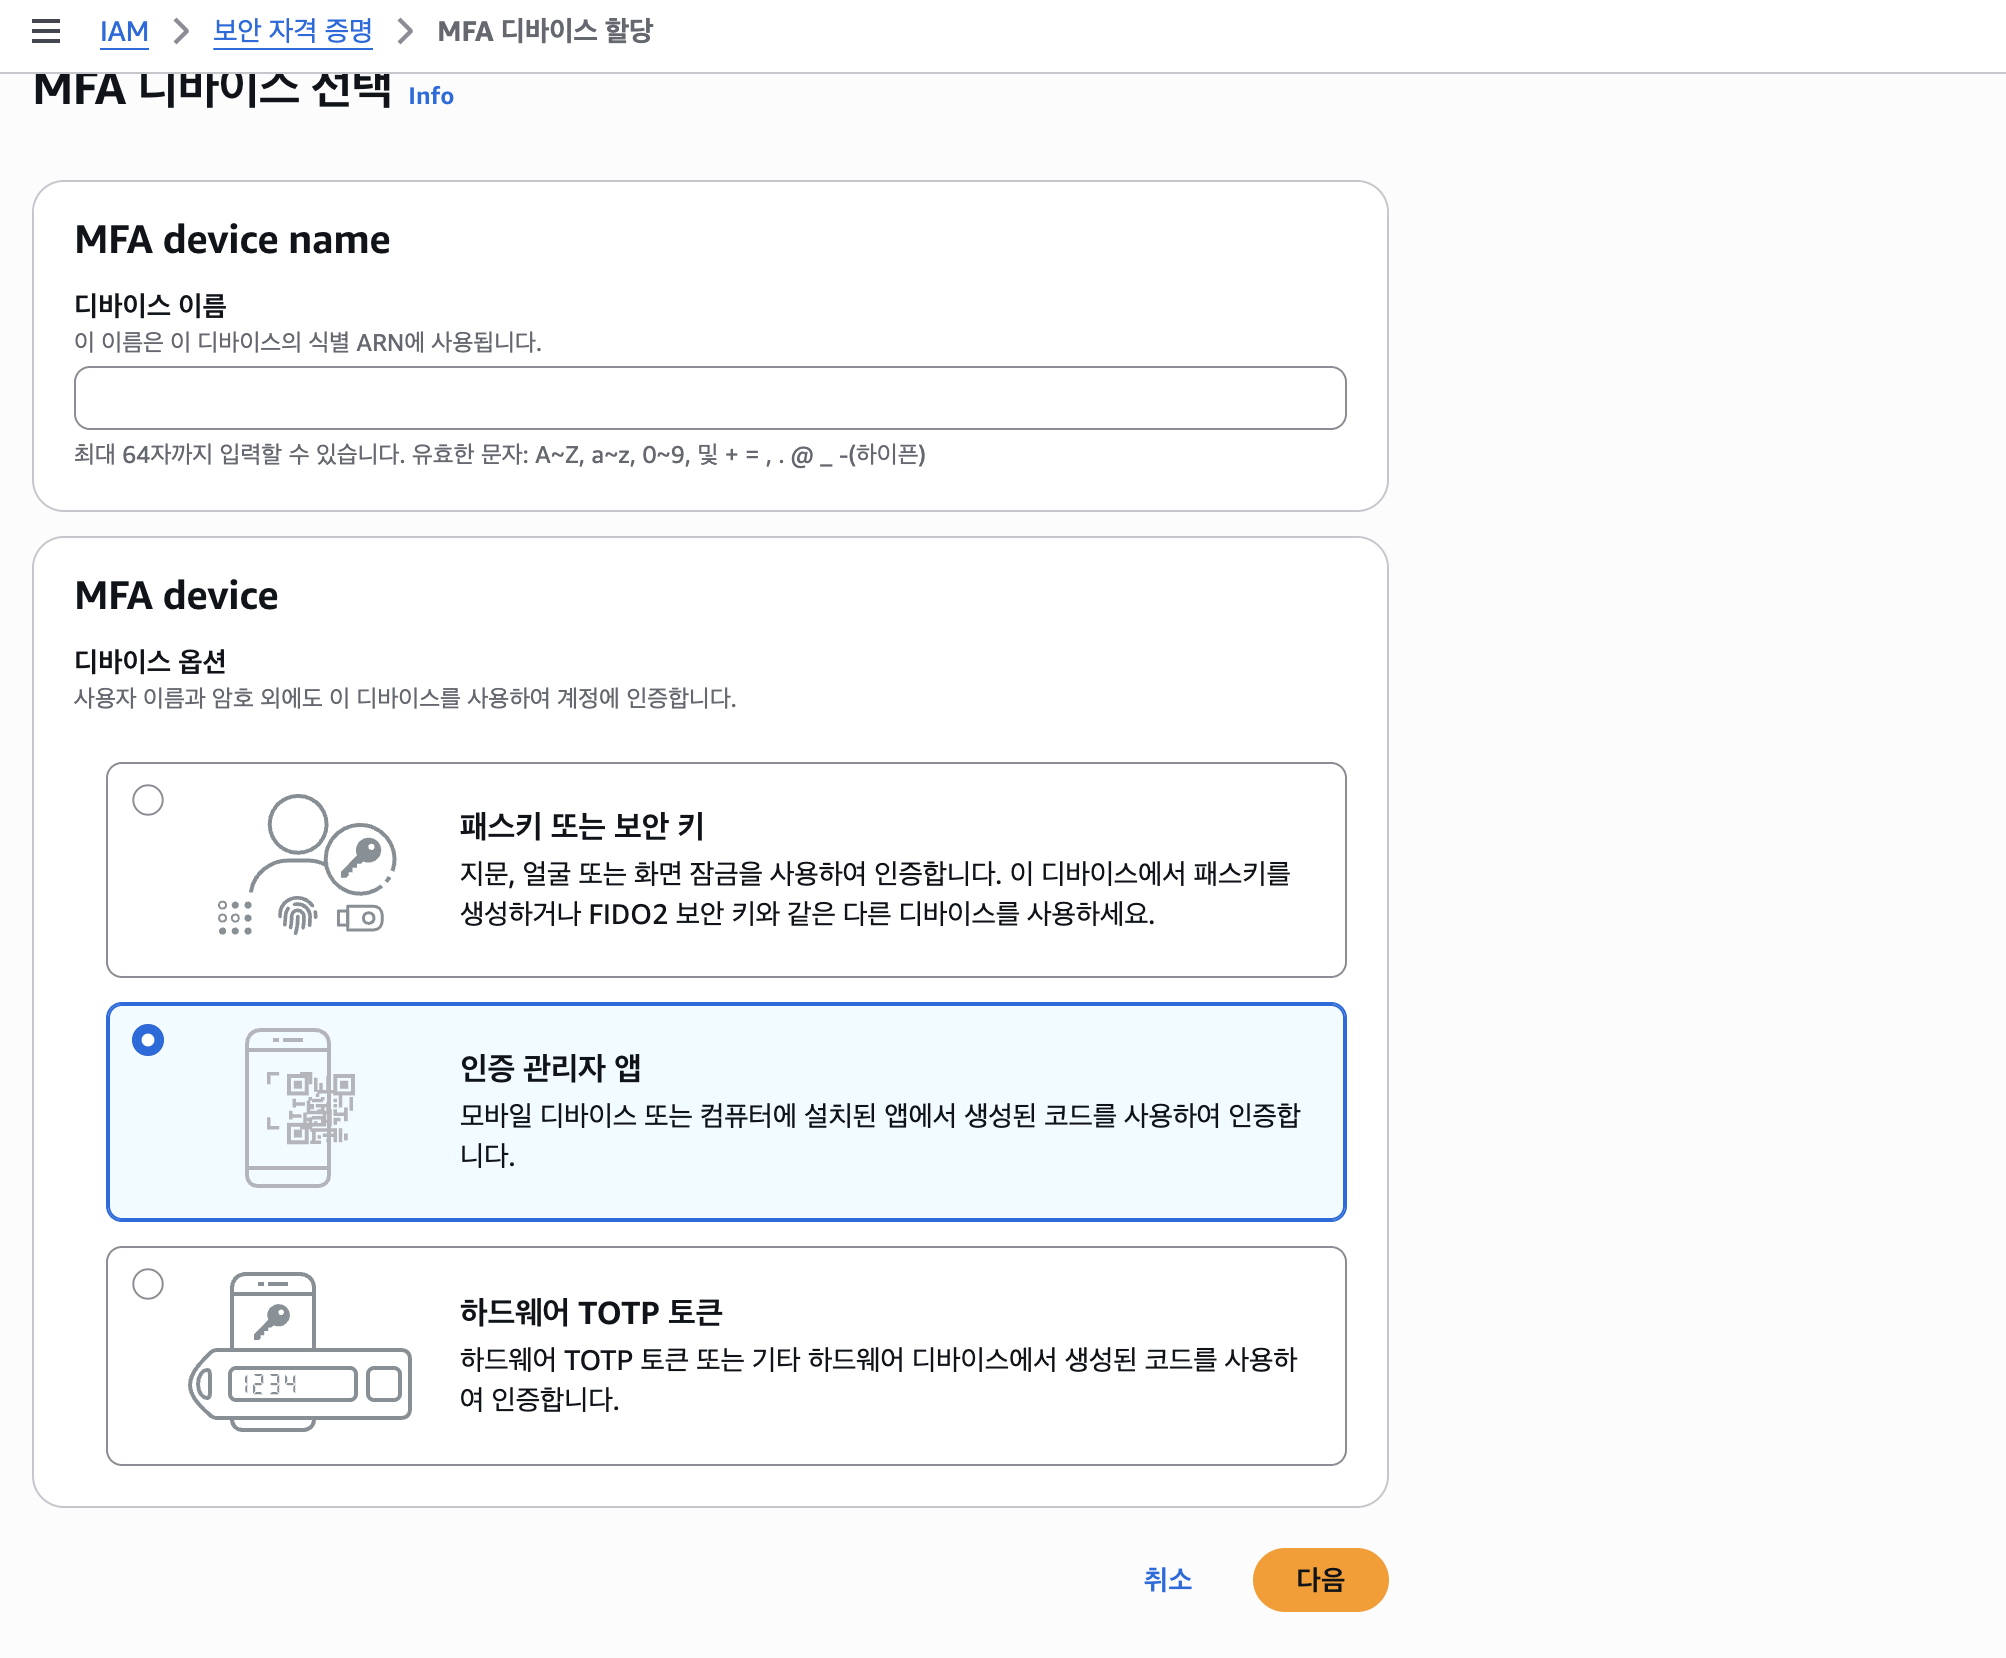Screen dimensions: 2006x1658
Task: Select the 인증 관리자 앱 radio button
Action: (x=148, y=1040)
